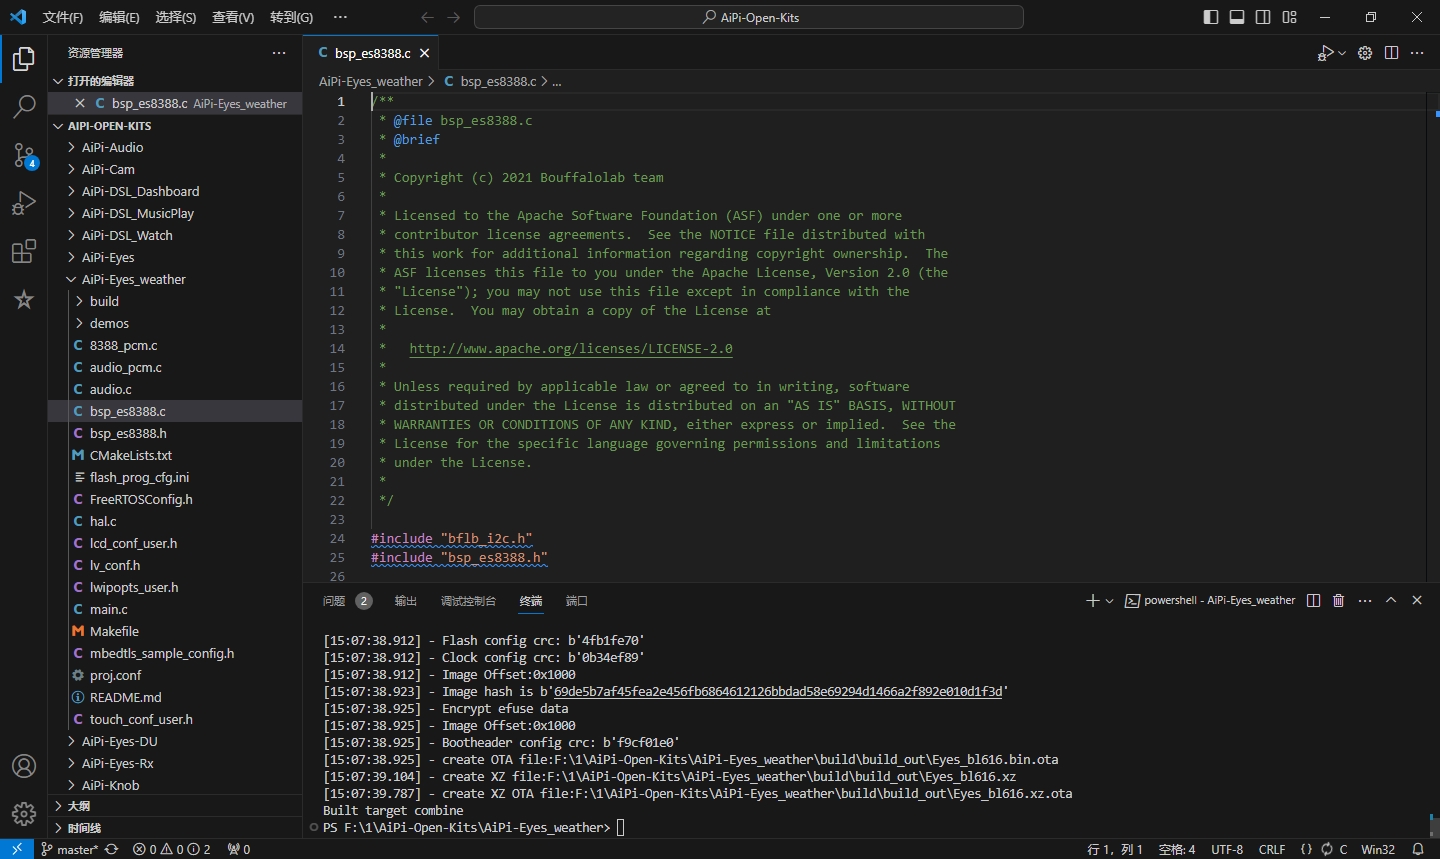The image size is (1440, 859).
Task: Switch to Debug Console tab
Action: [x=468, y=601]
